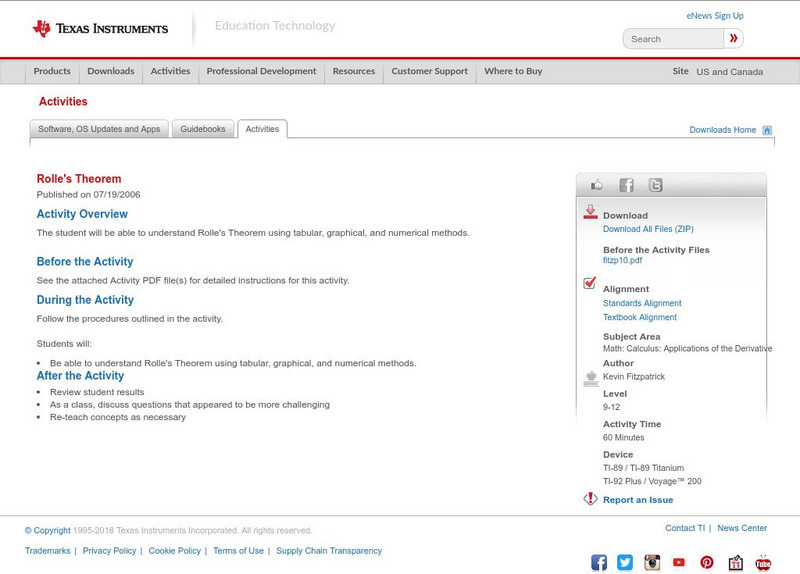
Task: Click the Author stamp icon
Action: (591, 379)
